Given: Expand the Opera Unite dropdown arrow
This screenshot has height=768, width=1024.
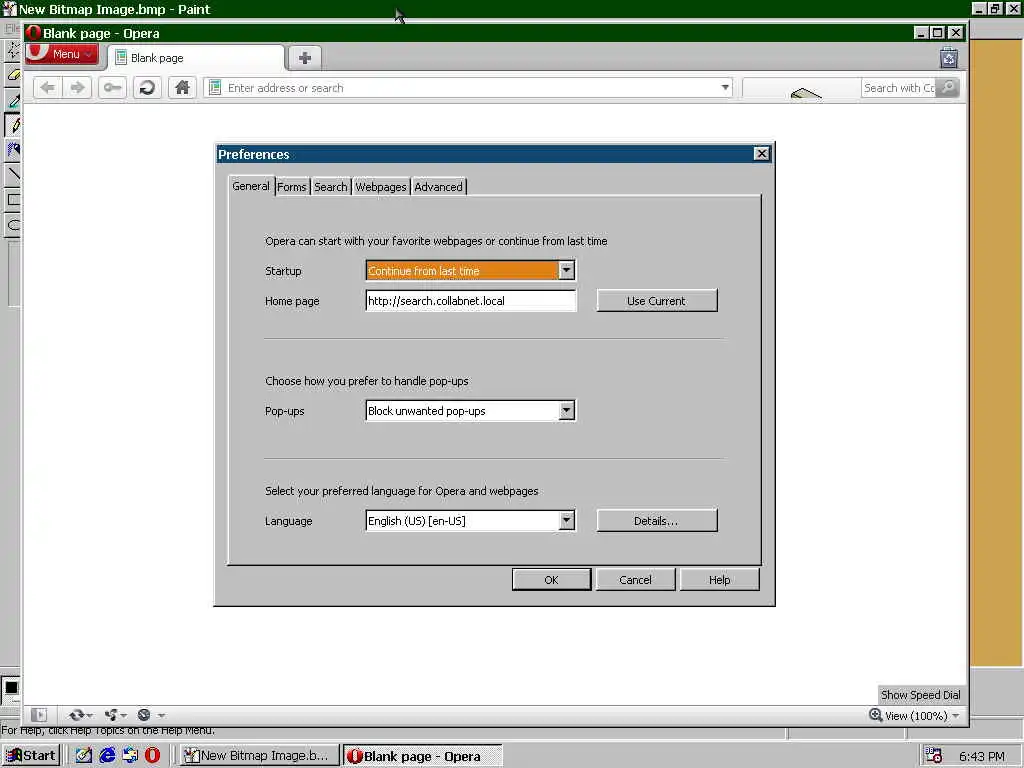Looking at the screenshot, I should pyautogui.click(x=124, y=716).
